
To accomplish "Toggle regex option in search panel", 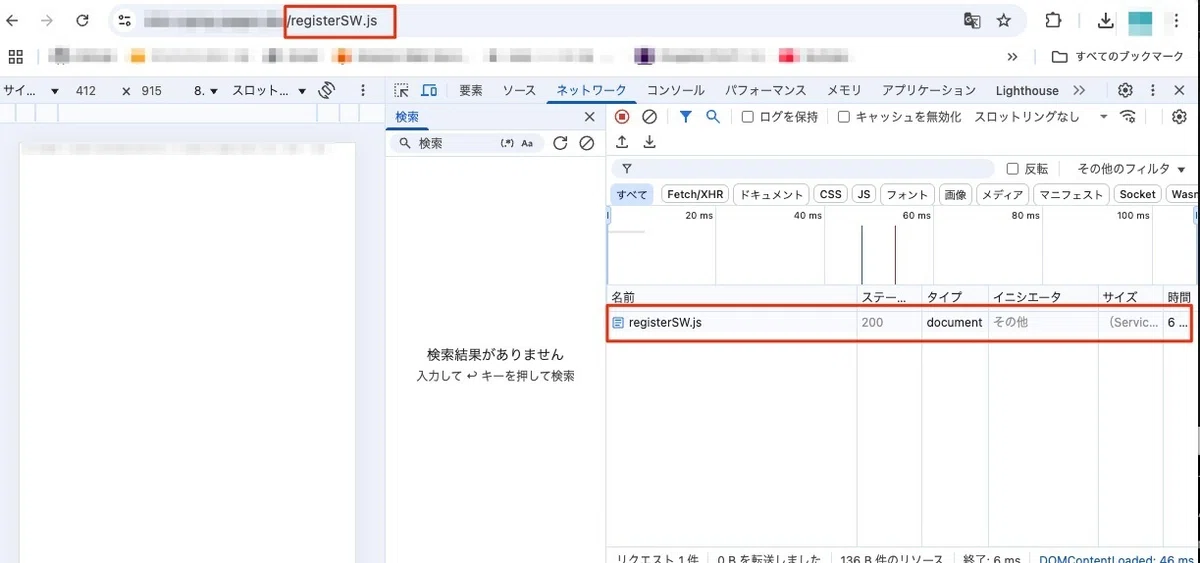I will pos(507,143).
